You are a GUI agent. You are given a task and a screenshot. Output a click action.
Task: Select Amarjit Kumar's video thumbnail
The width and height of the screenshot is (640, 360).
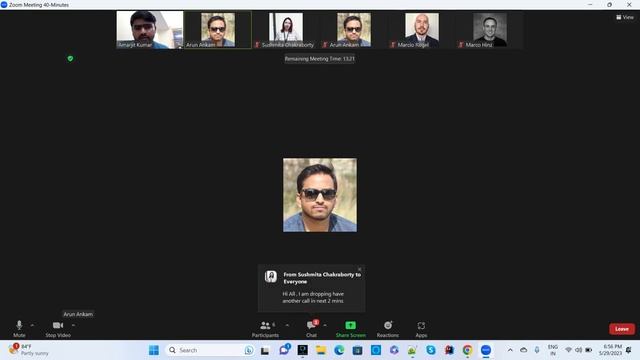click(x=150, y=30)
